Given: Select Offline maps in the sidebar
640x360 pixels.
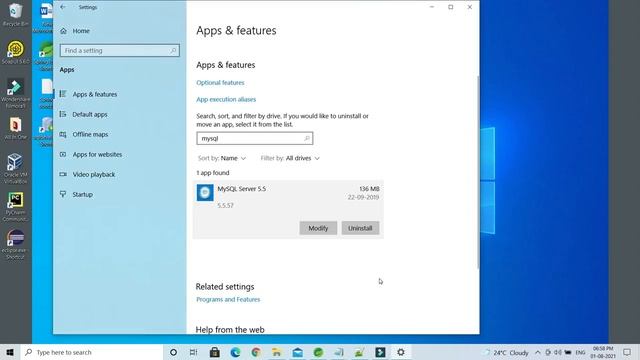Looking at the screenshot, I should click(x=90, y=134).
